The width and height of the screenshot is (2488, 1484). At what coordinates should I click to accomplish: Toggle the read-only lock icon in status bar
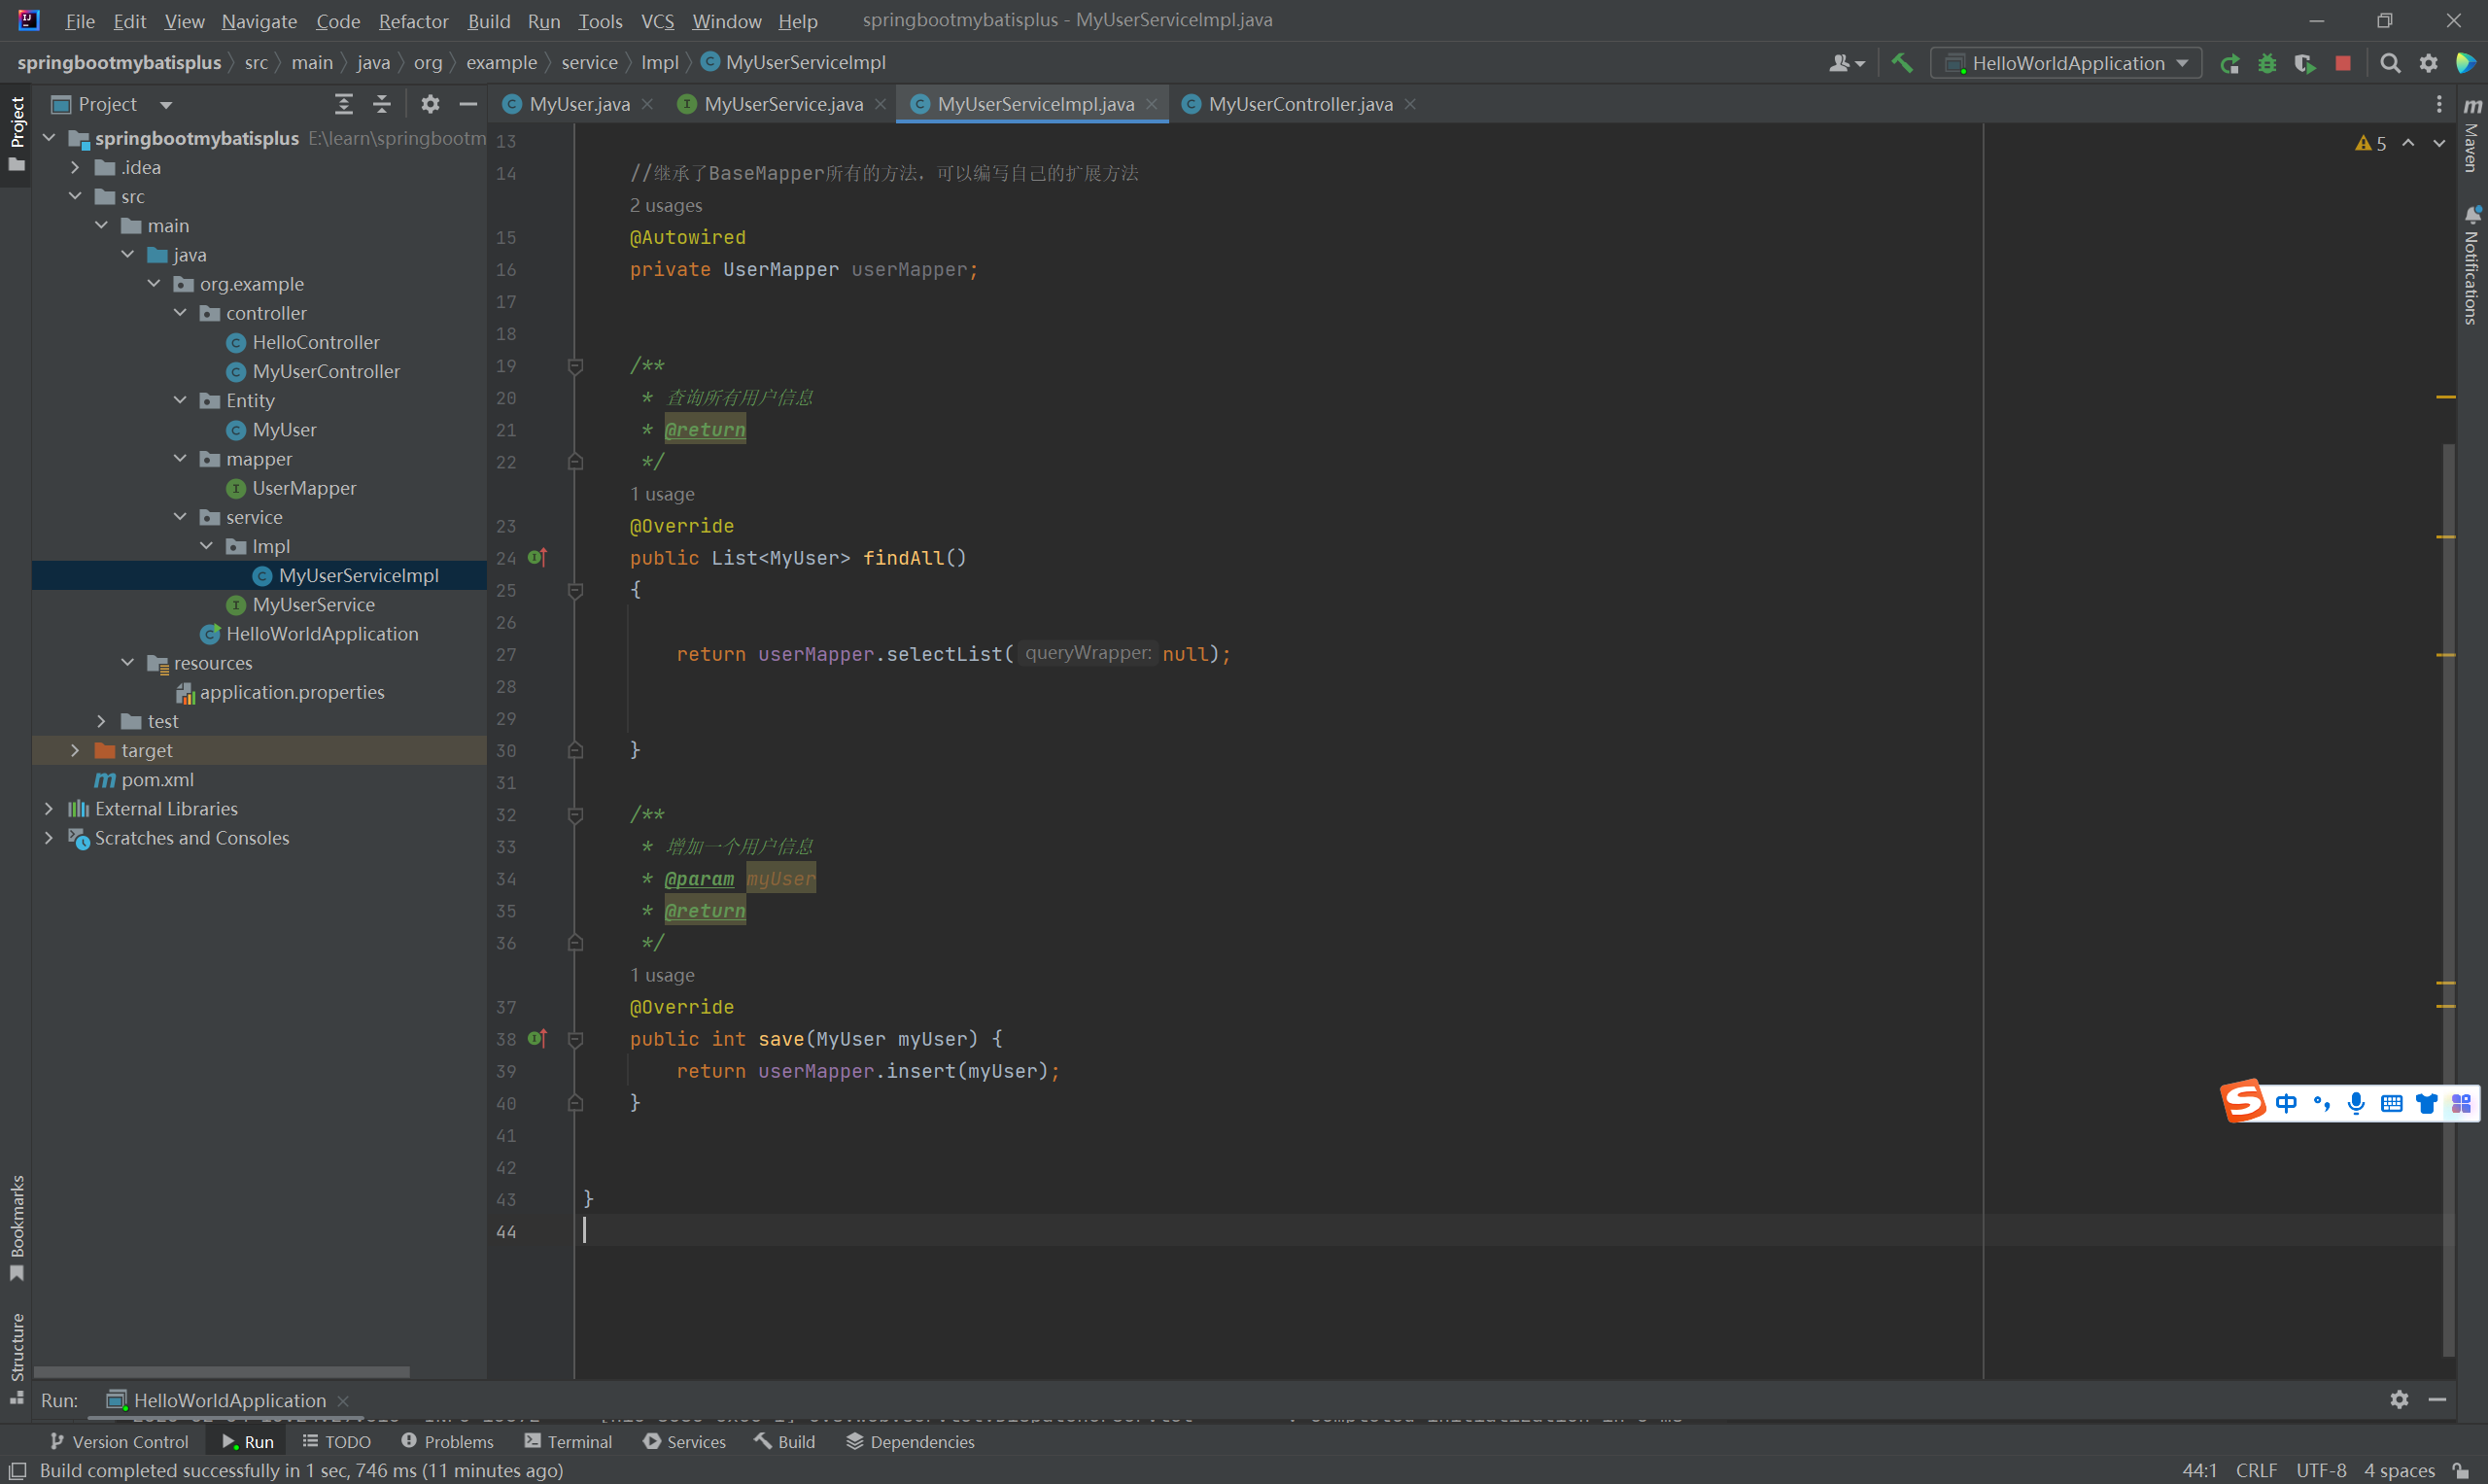(x=2461, y=1470)
